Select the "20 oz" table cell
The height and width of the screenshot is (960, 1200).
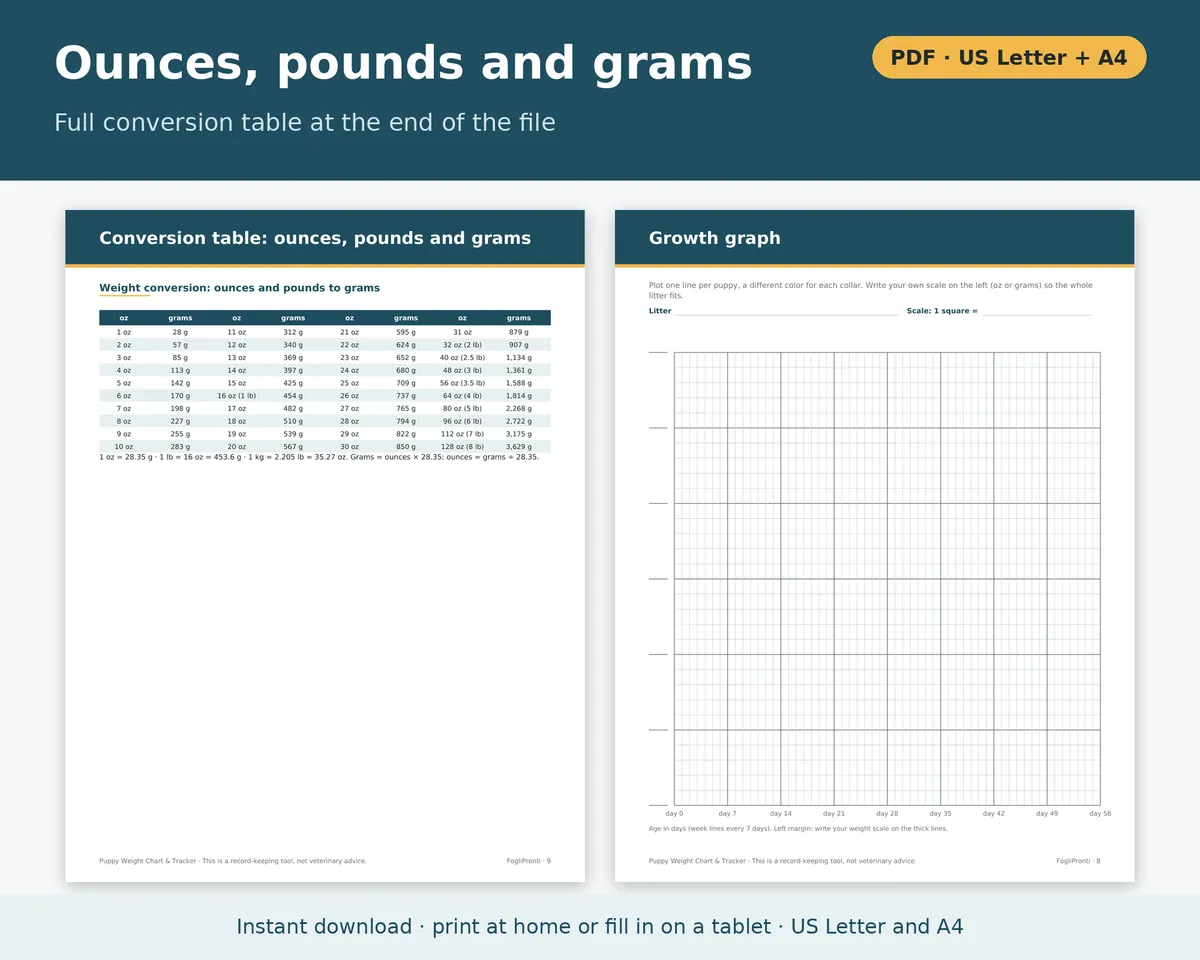coord(237,447)
